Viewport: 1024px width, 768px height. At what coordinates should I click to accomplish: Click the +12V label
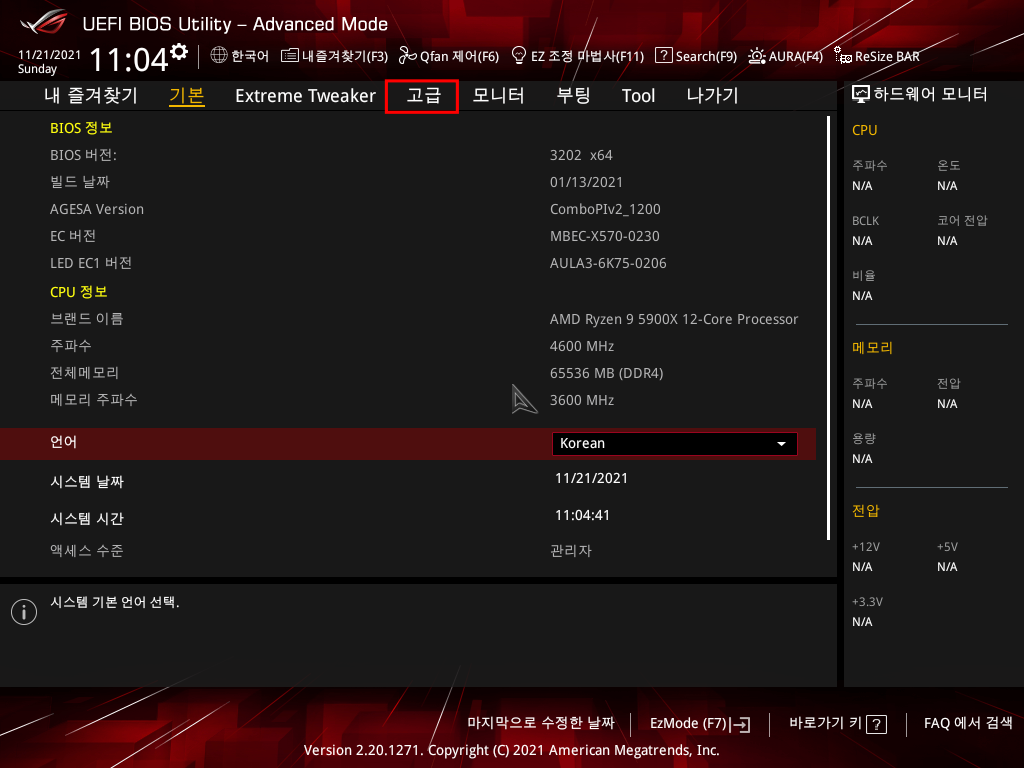[x=866, y=547]
